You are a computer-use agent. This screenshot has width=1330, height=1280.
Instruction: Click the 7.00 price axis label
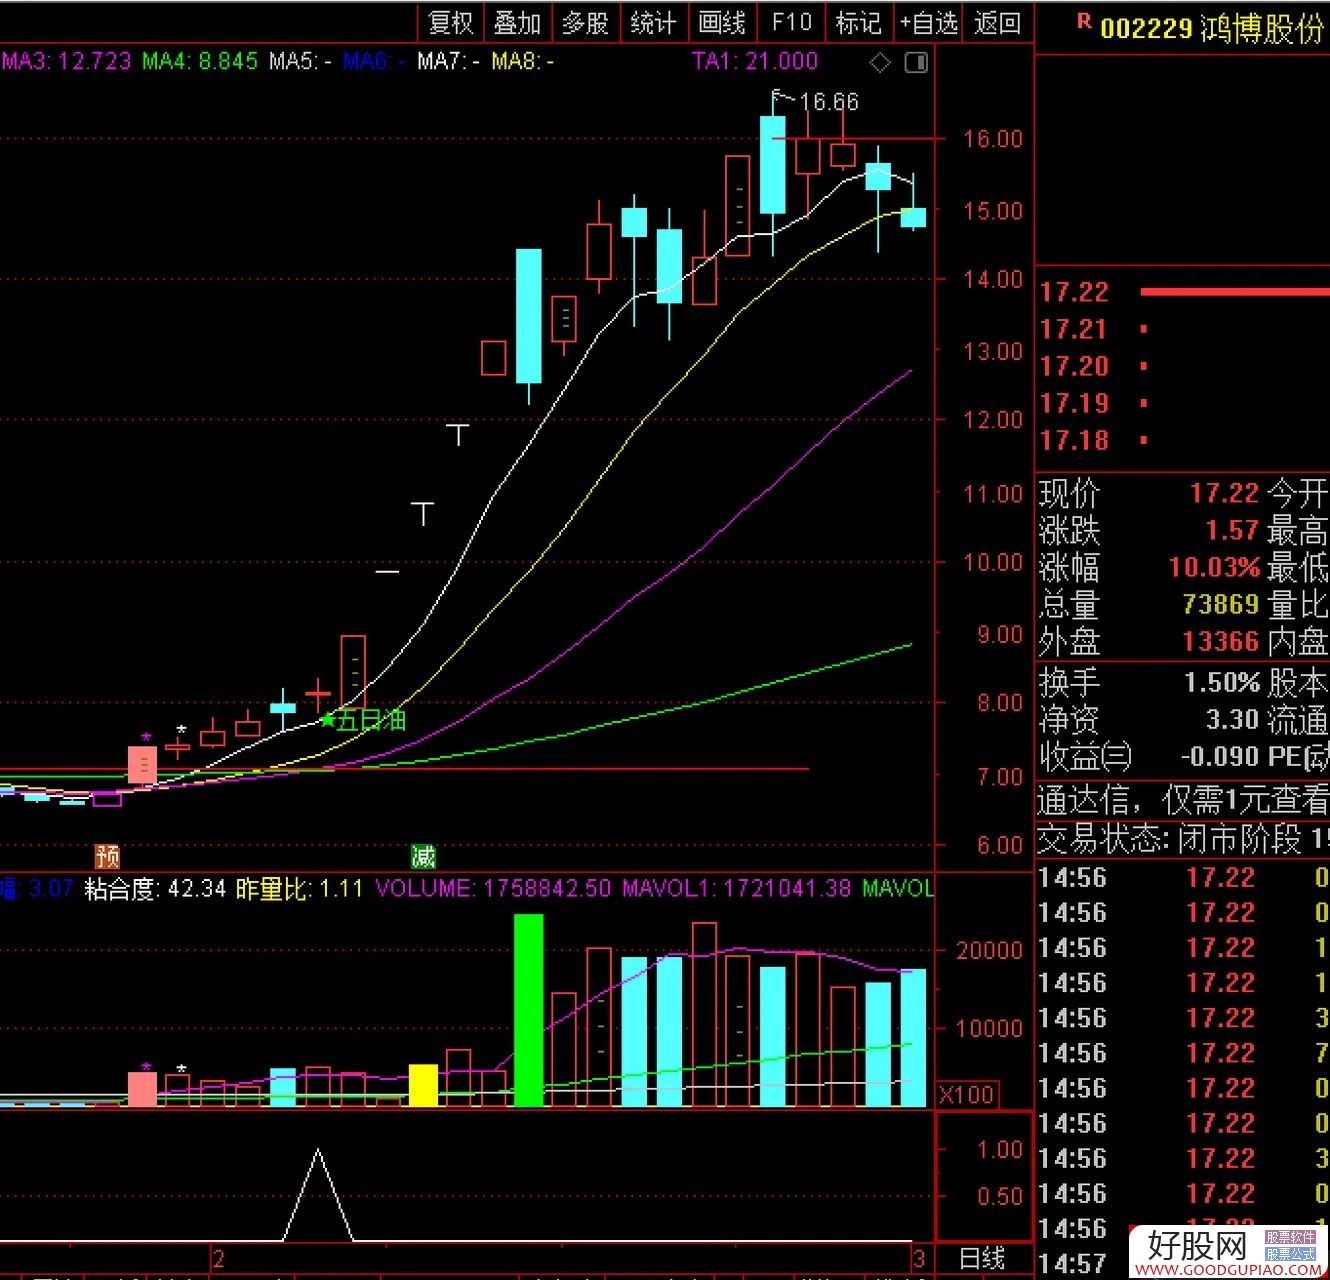(1000, 776)
